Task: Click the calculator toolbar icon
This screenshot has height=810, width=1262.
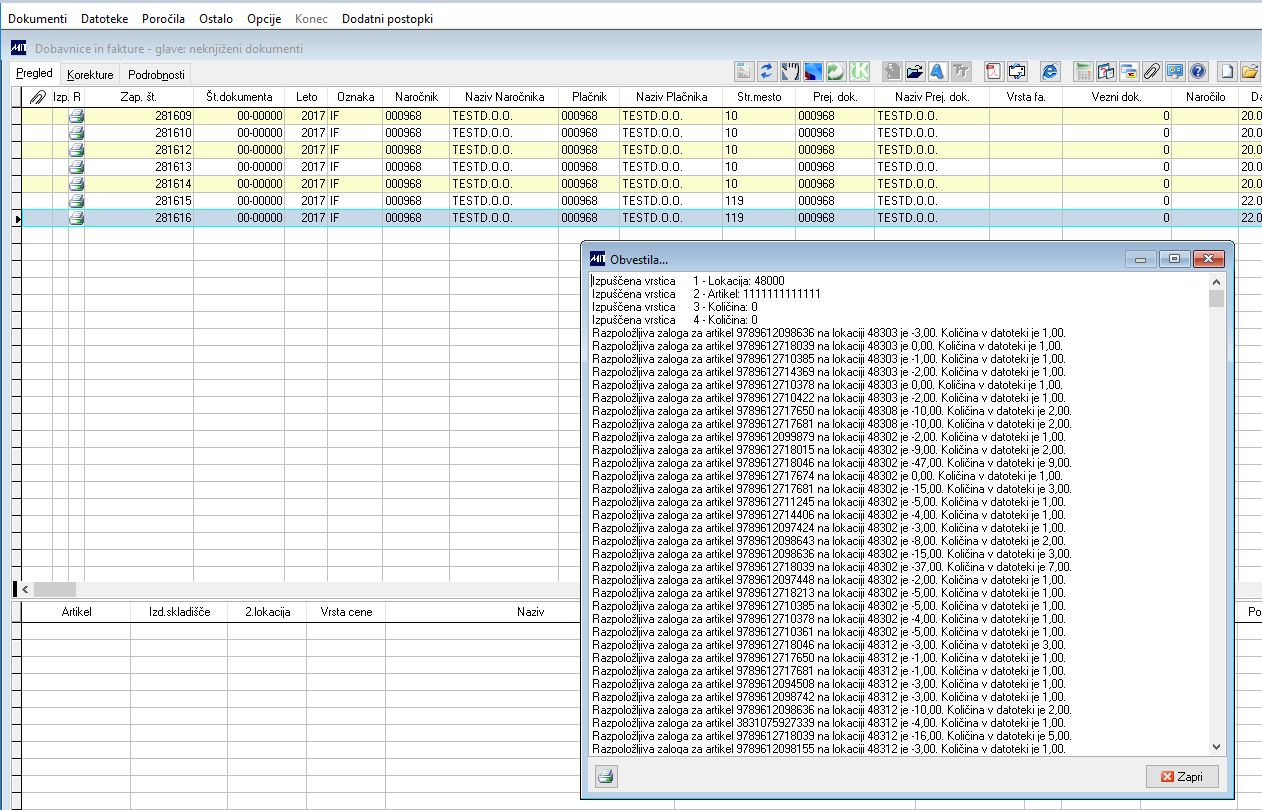Action: point(1083,71)
